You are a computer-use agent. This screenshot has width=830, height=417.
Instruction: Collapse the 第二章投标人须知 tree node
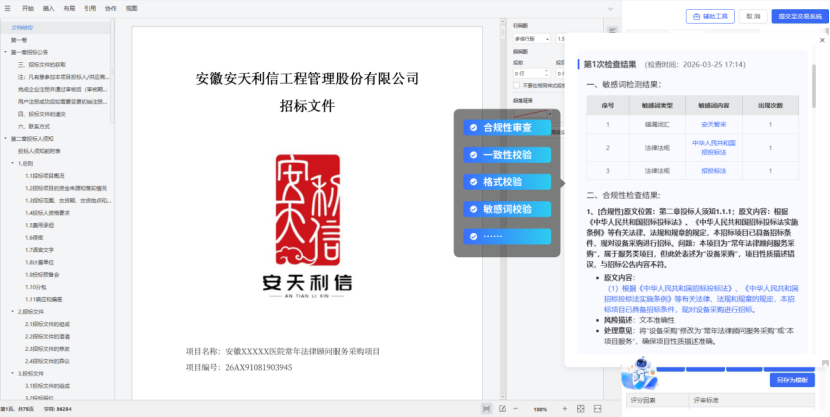tap(6, 139)
